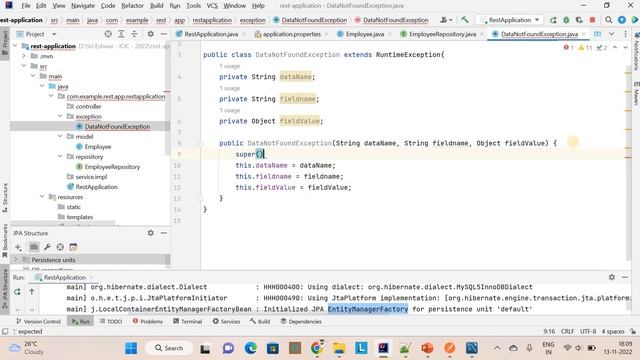
Task: Select RestApplication class in tree
Action: (96, 187)
